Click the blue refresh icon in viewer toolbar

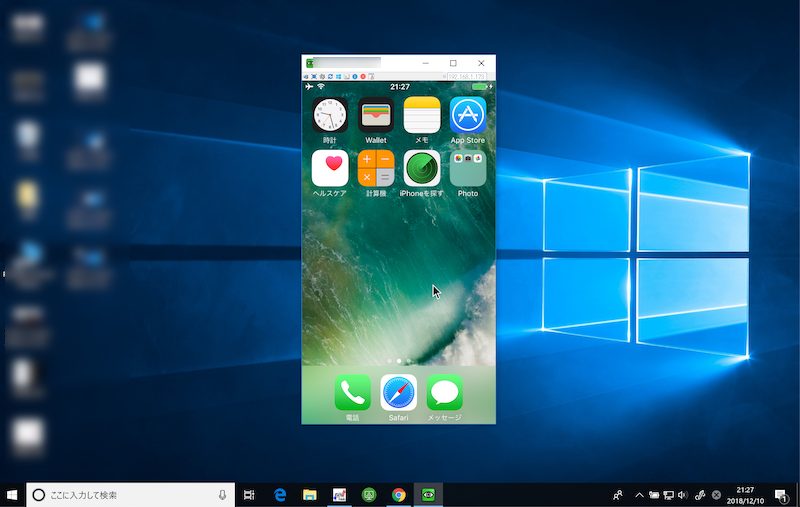click(330, 77)
